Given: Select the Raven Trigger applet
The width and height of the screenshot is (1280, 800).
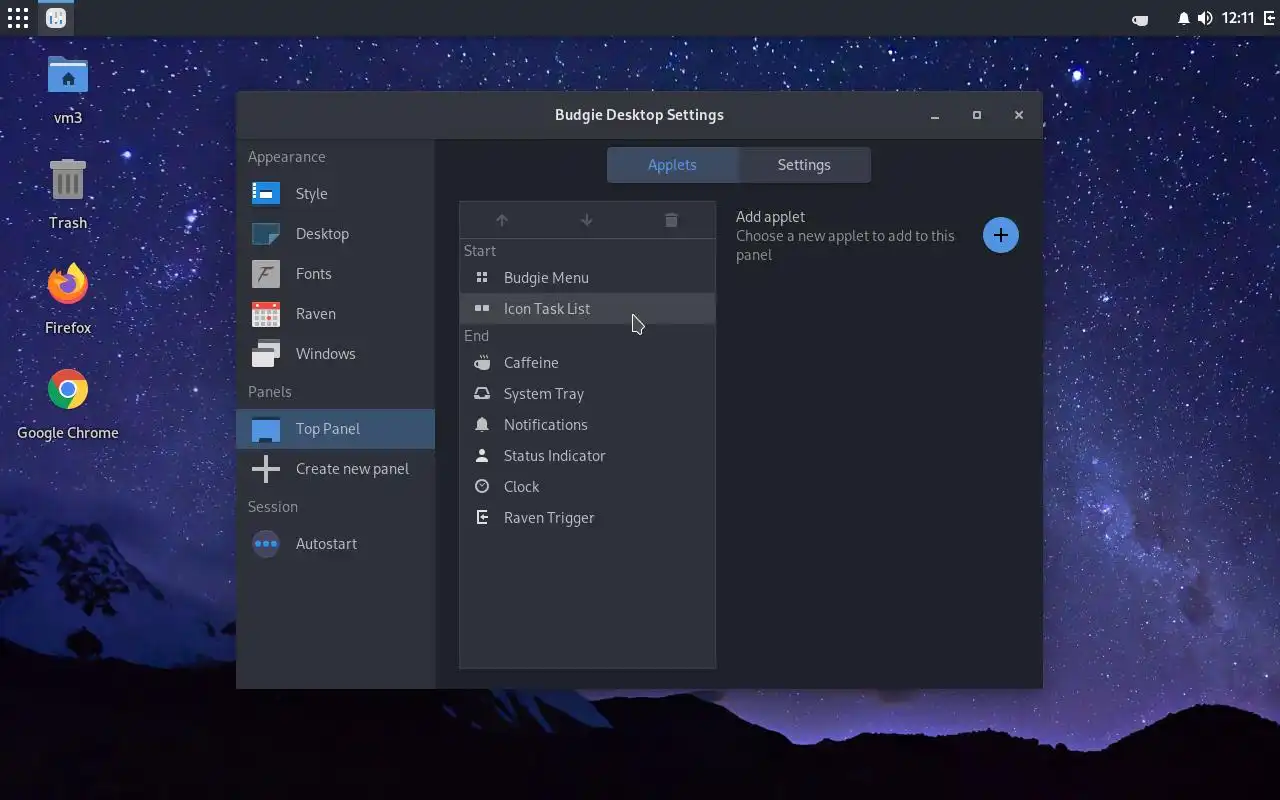Looking at the screenshot, I should click(587, 518).
